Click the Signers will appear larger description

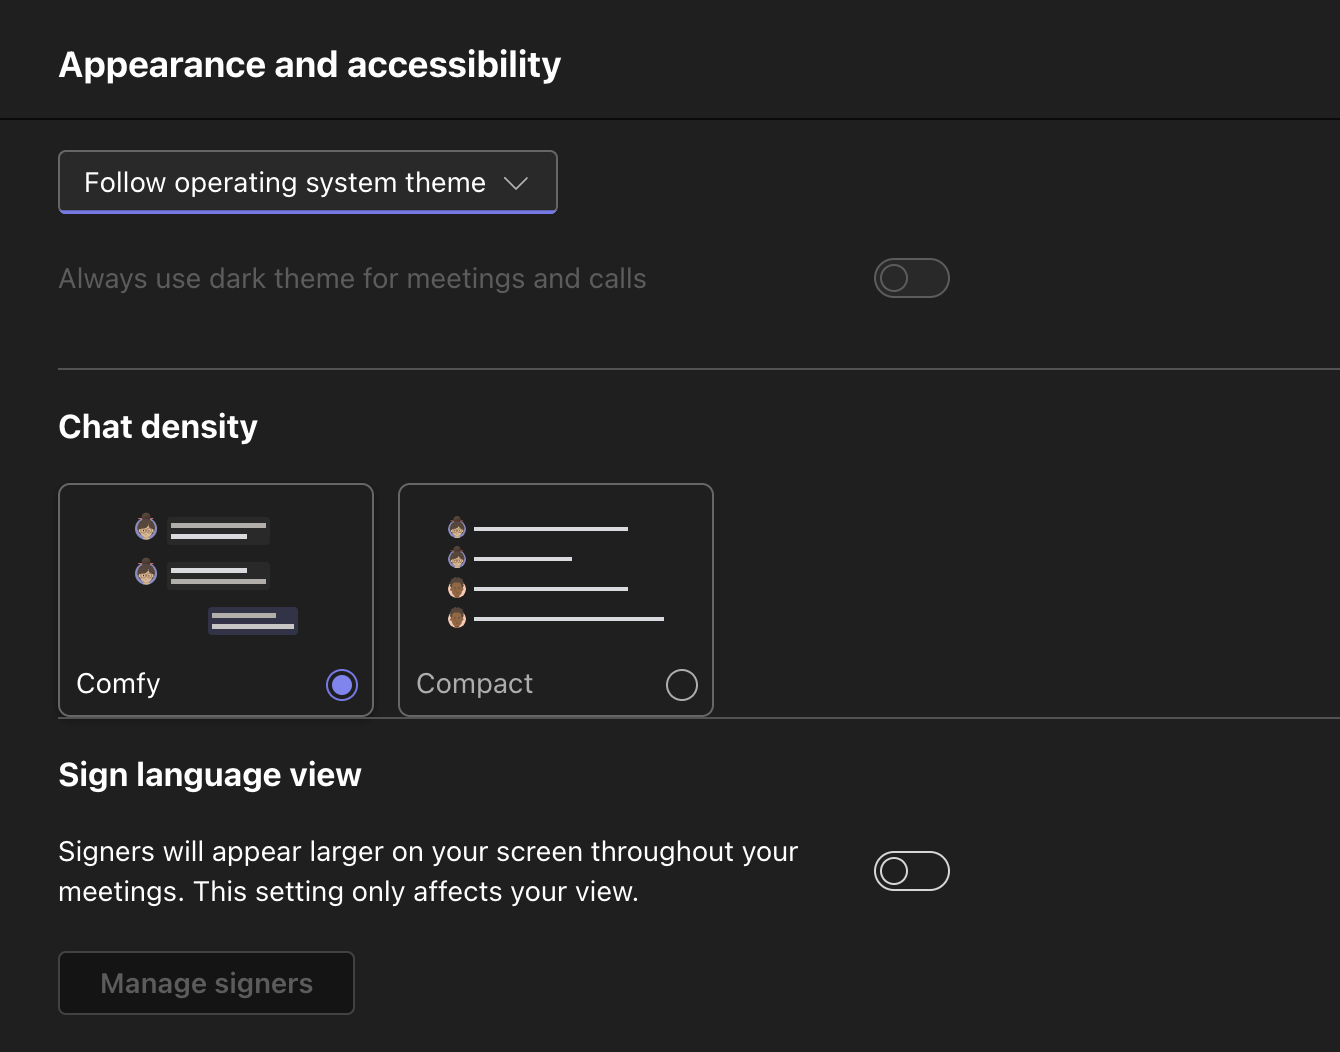(x=428, y=871)
